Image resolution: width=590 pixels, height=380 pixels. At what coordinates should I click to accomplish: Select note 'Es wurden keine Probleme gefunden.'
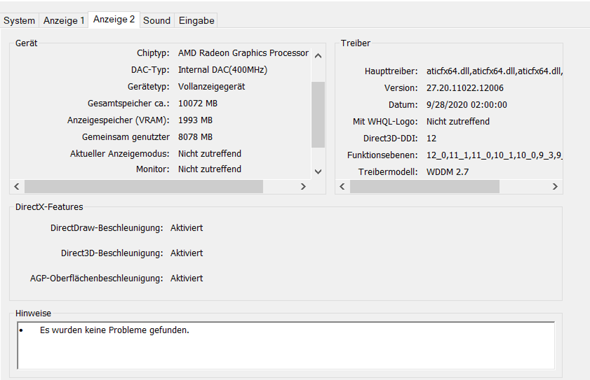click(114, 330)
